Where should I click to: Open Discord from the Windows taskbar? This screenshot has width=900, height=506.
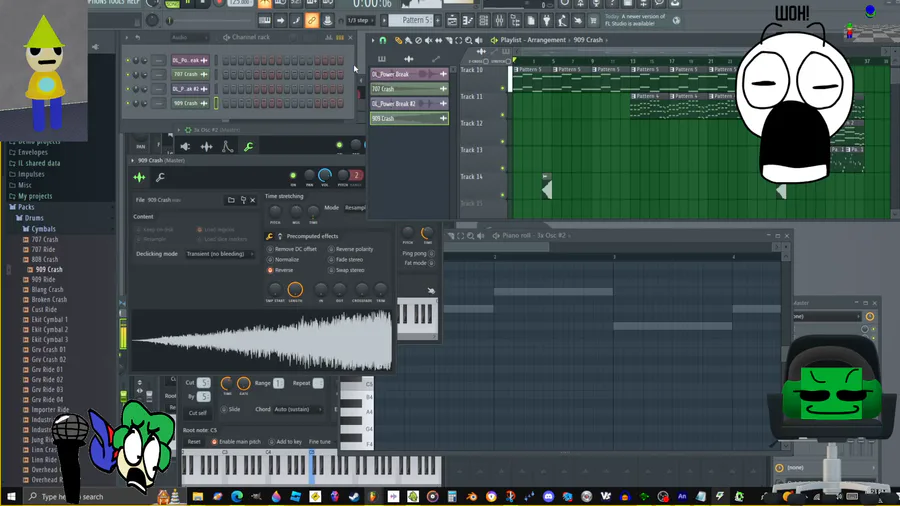(548, 496)
